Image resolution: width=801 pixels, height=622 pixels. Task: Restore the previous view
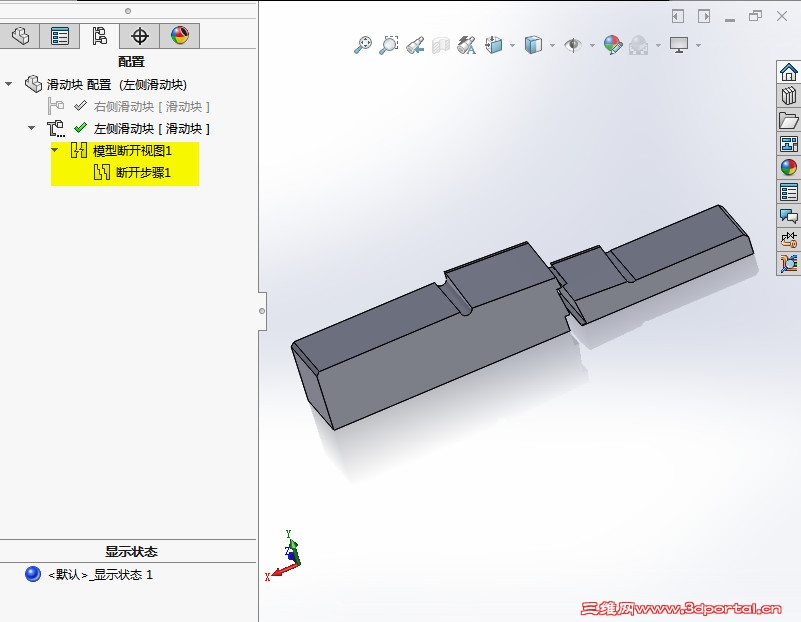[x=415, y=45]
